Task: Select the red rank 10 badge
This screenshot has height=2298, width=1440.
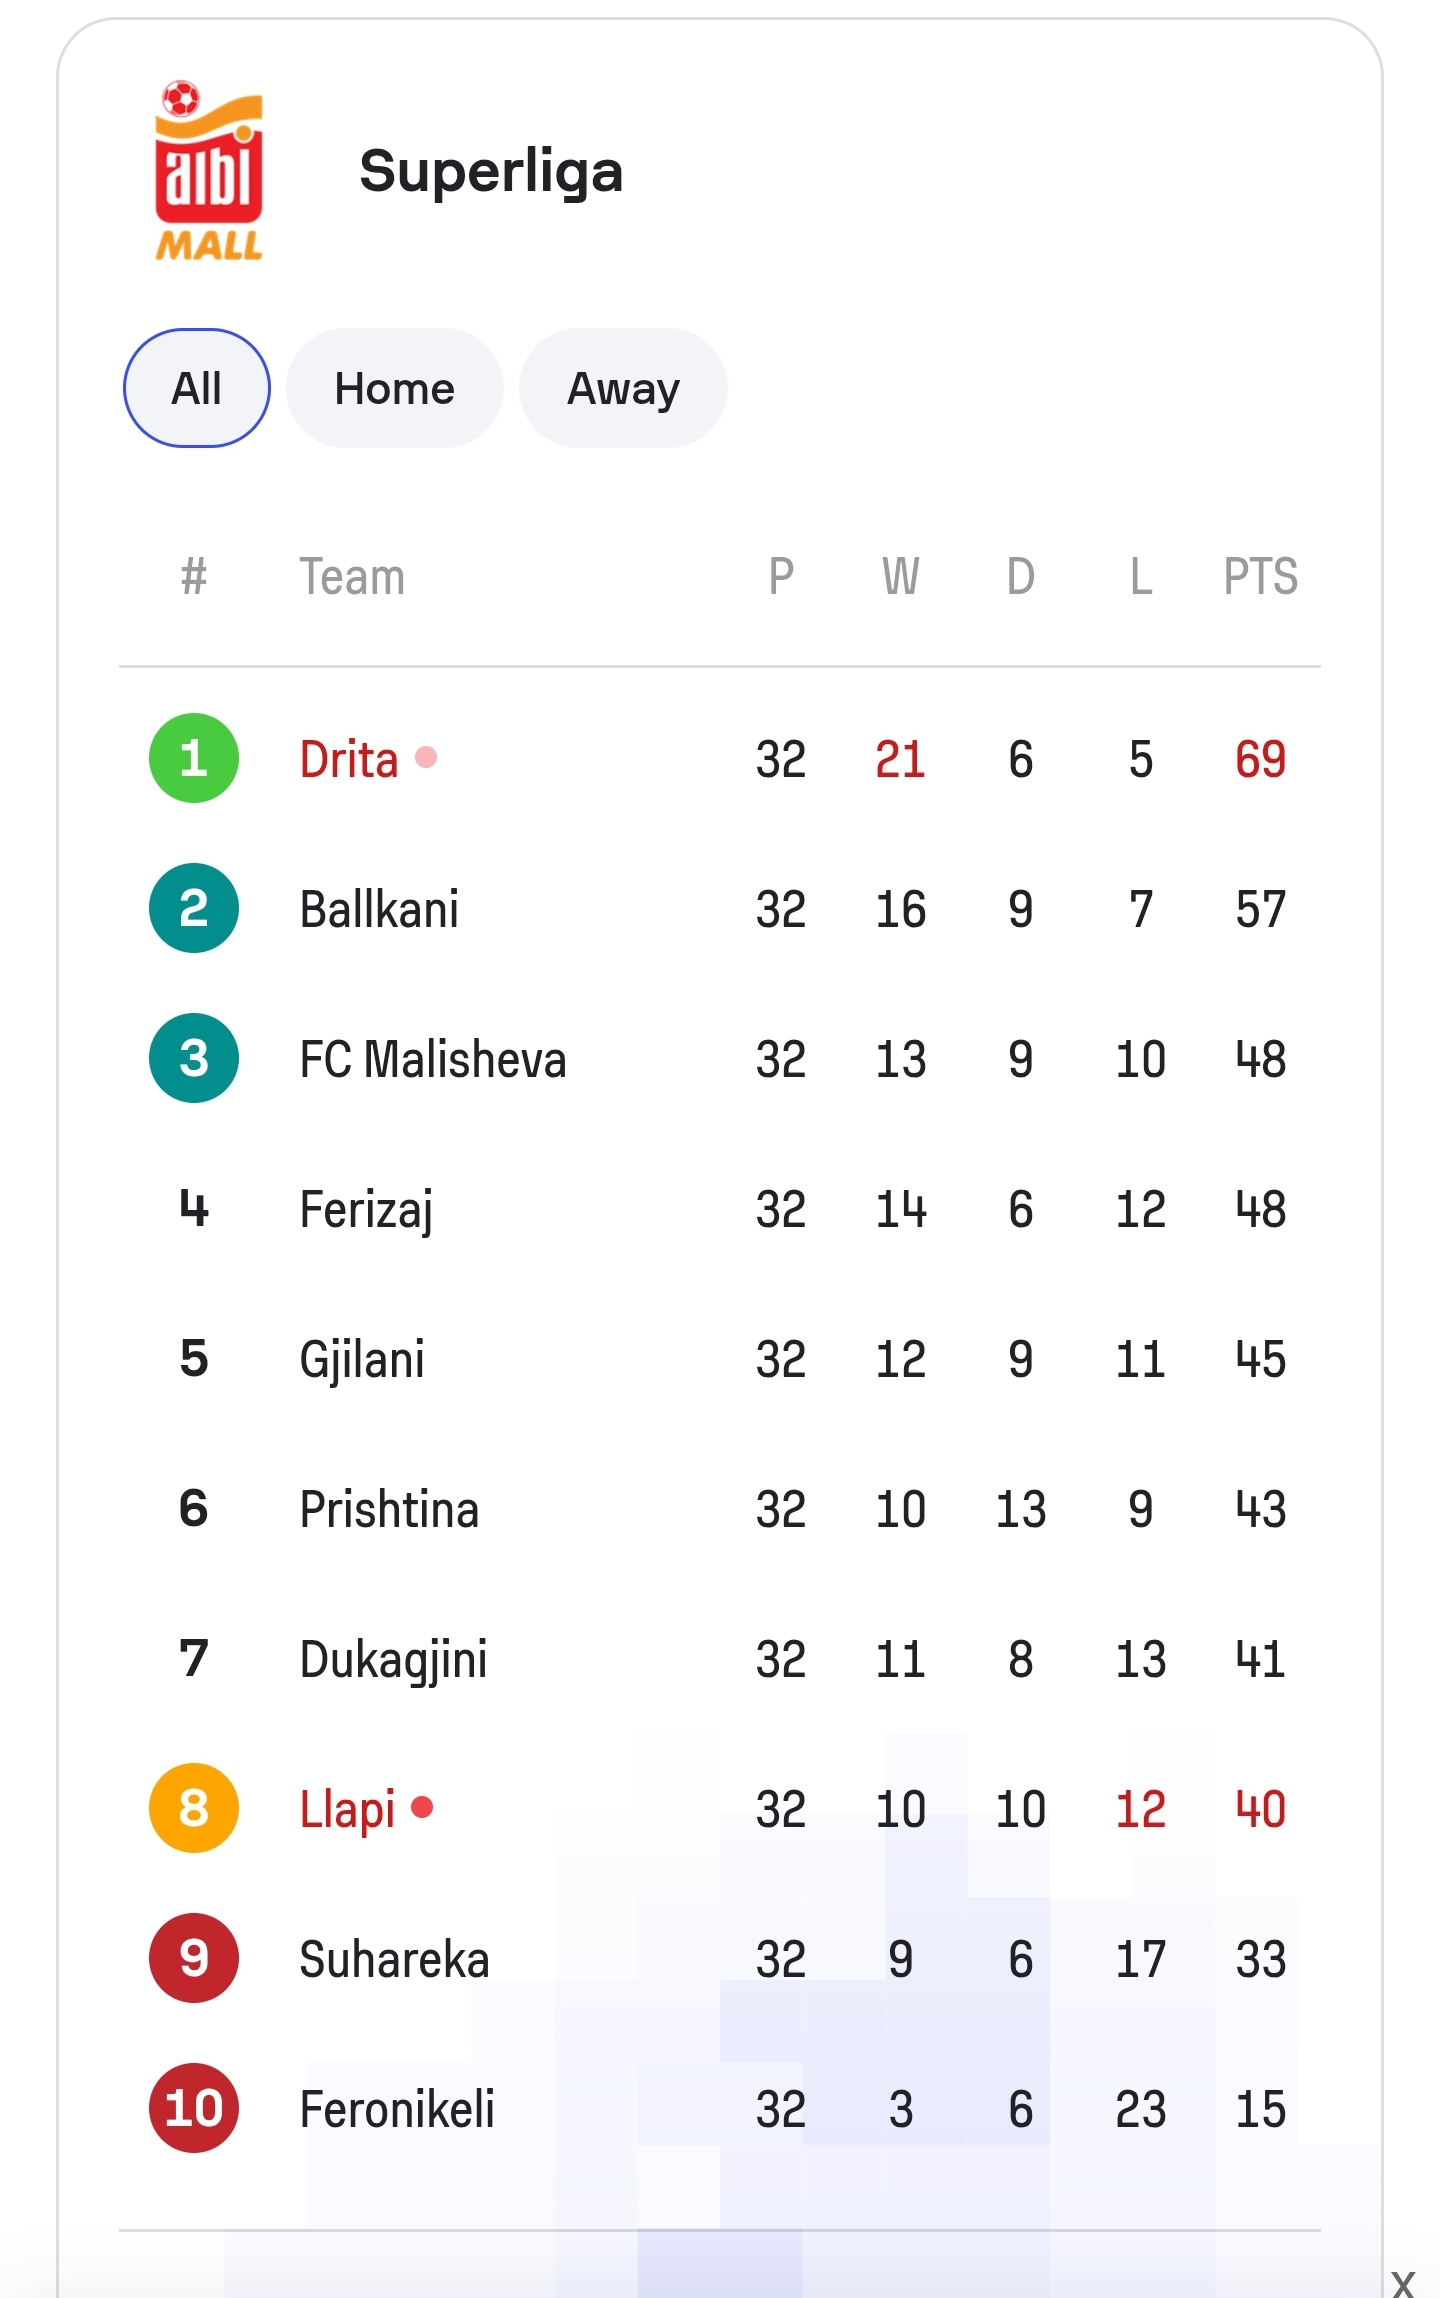Action: pos(194,2108)
